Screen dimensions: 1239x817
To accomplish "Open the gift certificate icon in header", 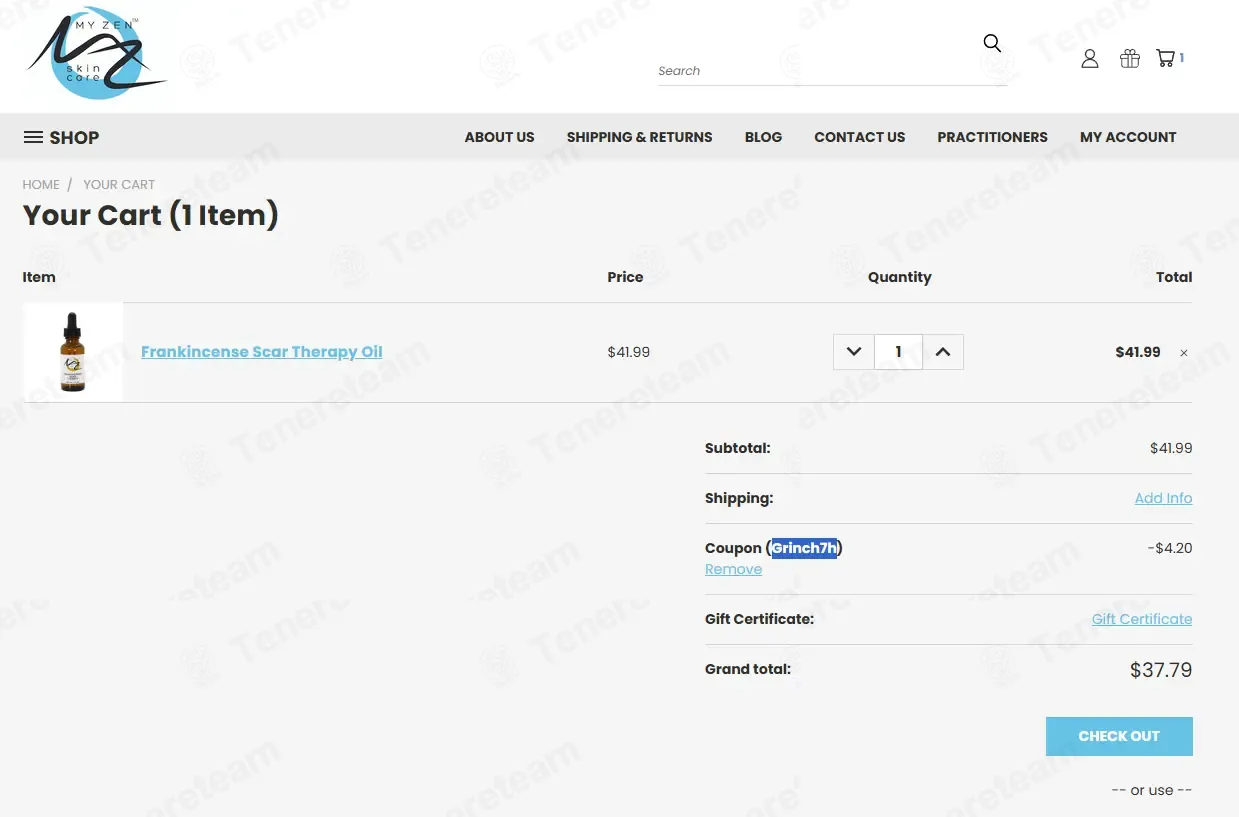I will pyautogui.click(x=1130, y=59).
